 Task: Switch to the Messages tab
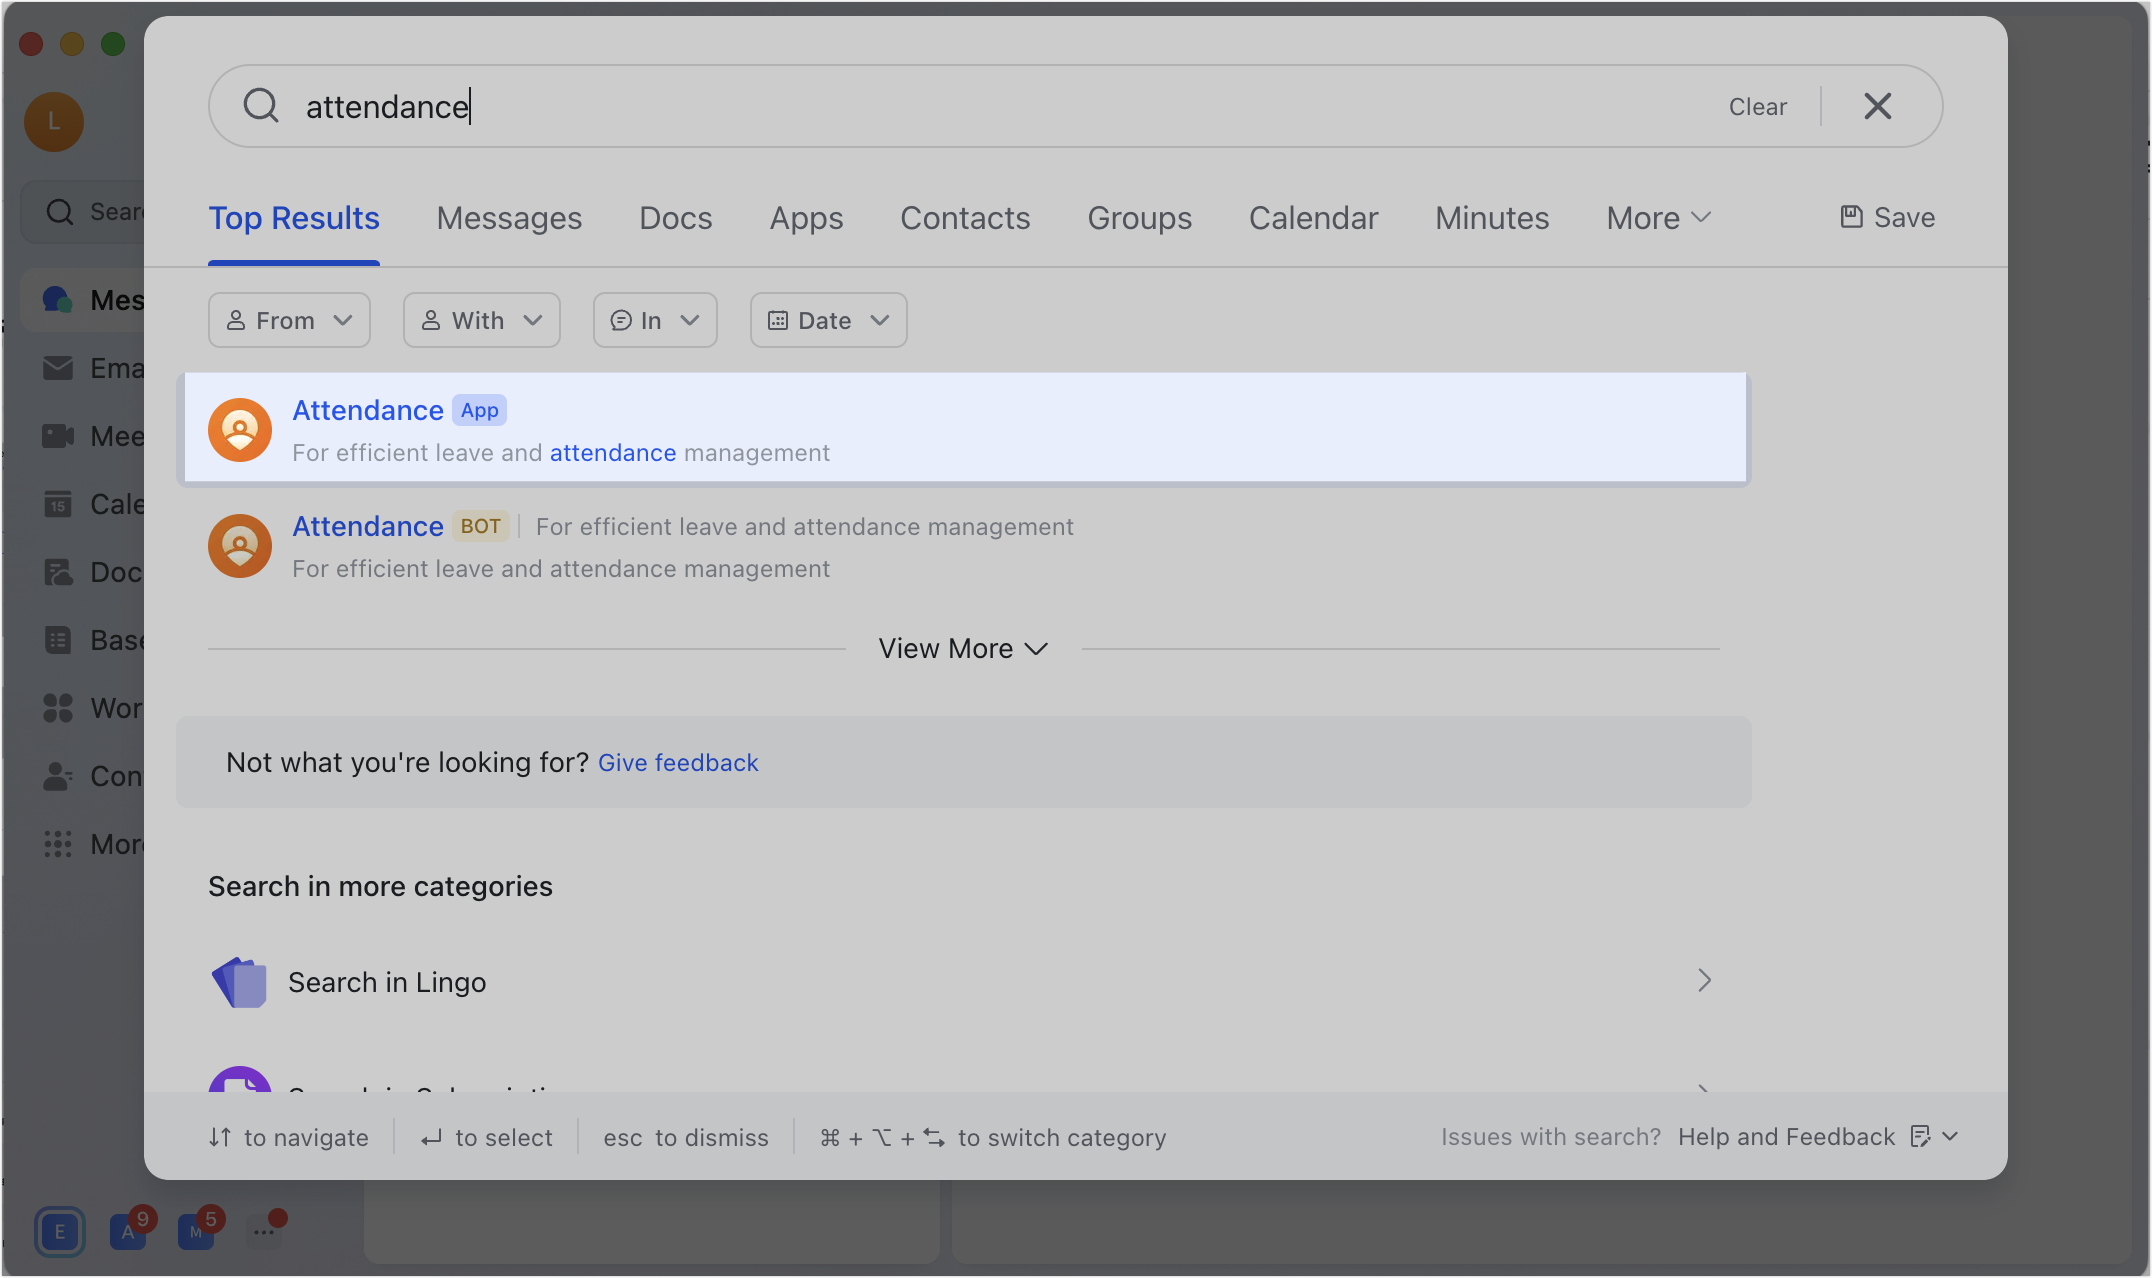tap(509, 218)
